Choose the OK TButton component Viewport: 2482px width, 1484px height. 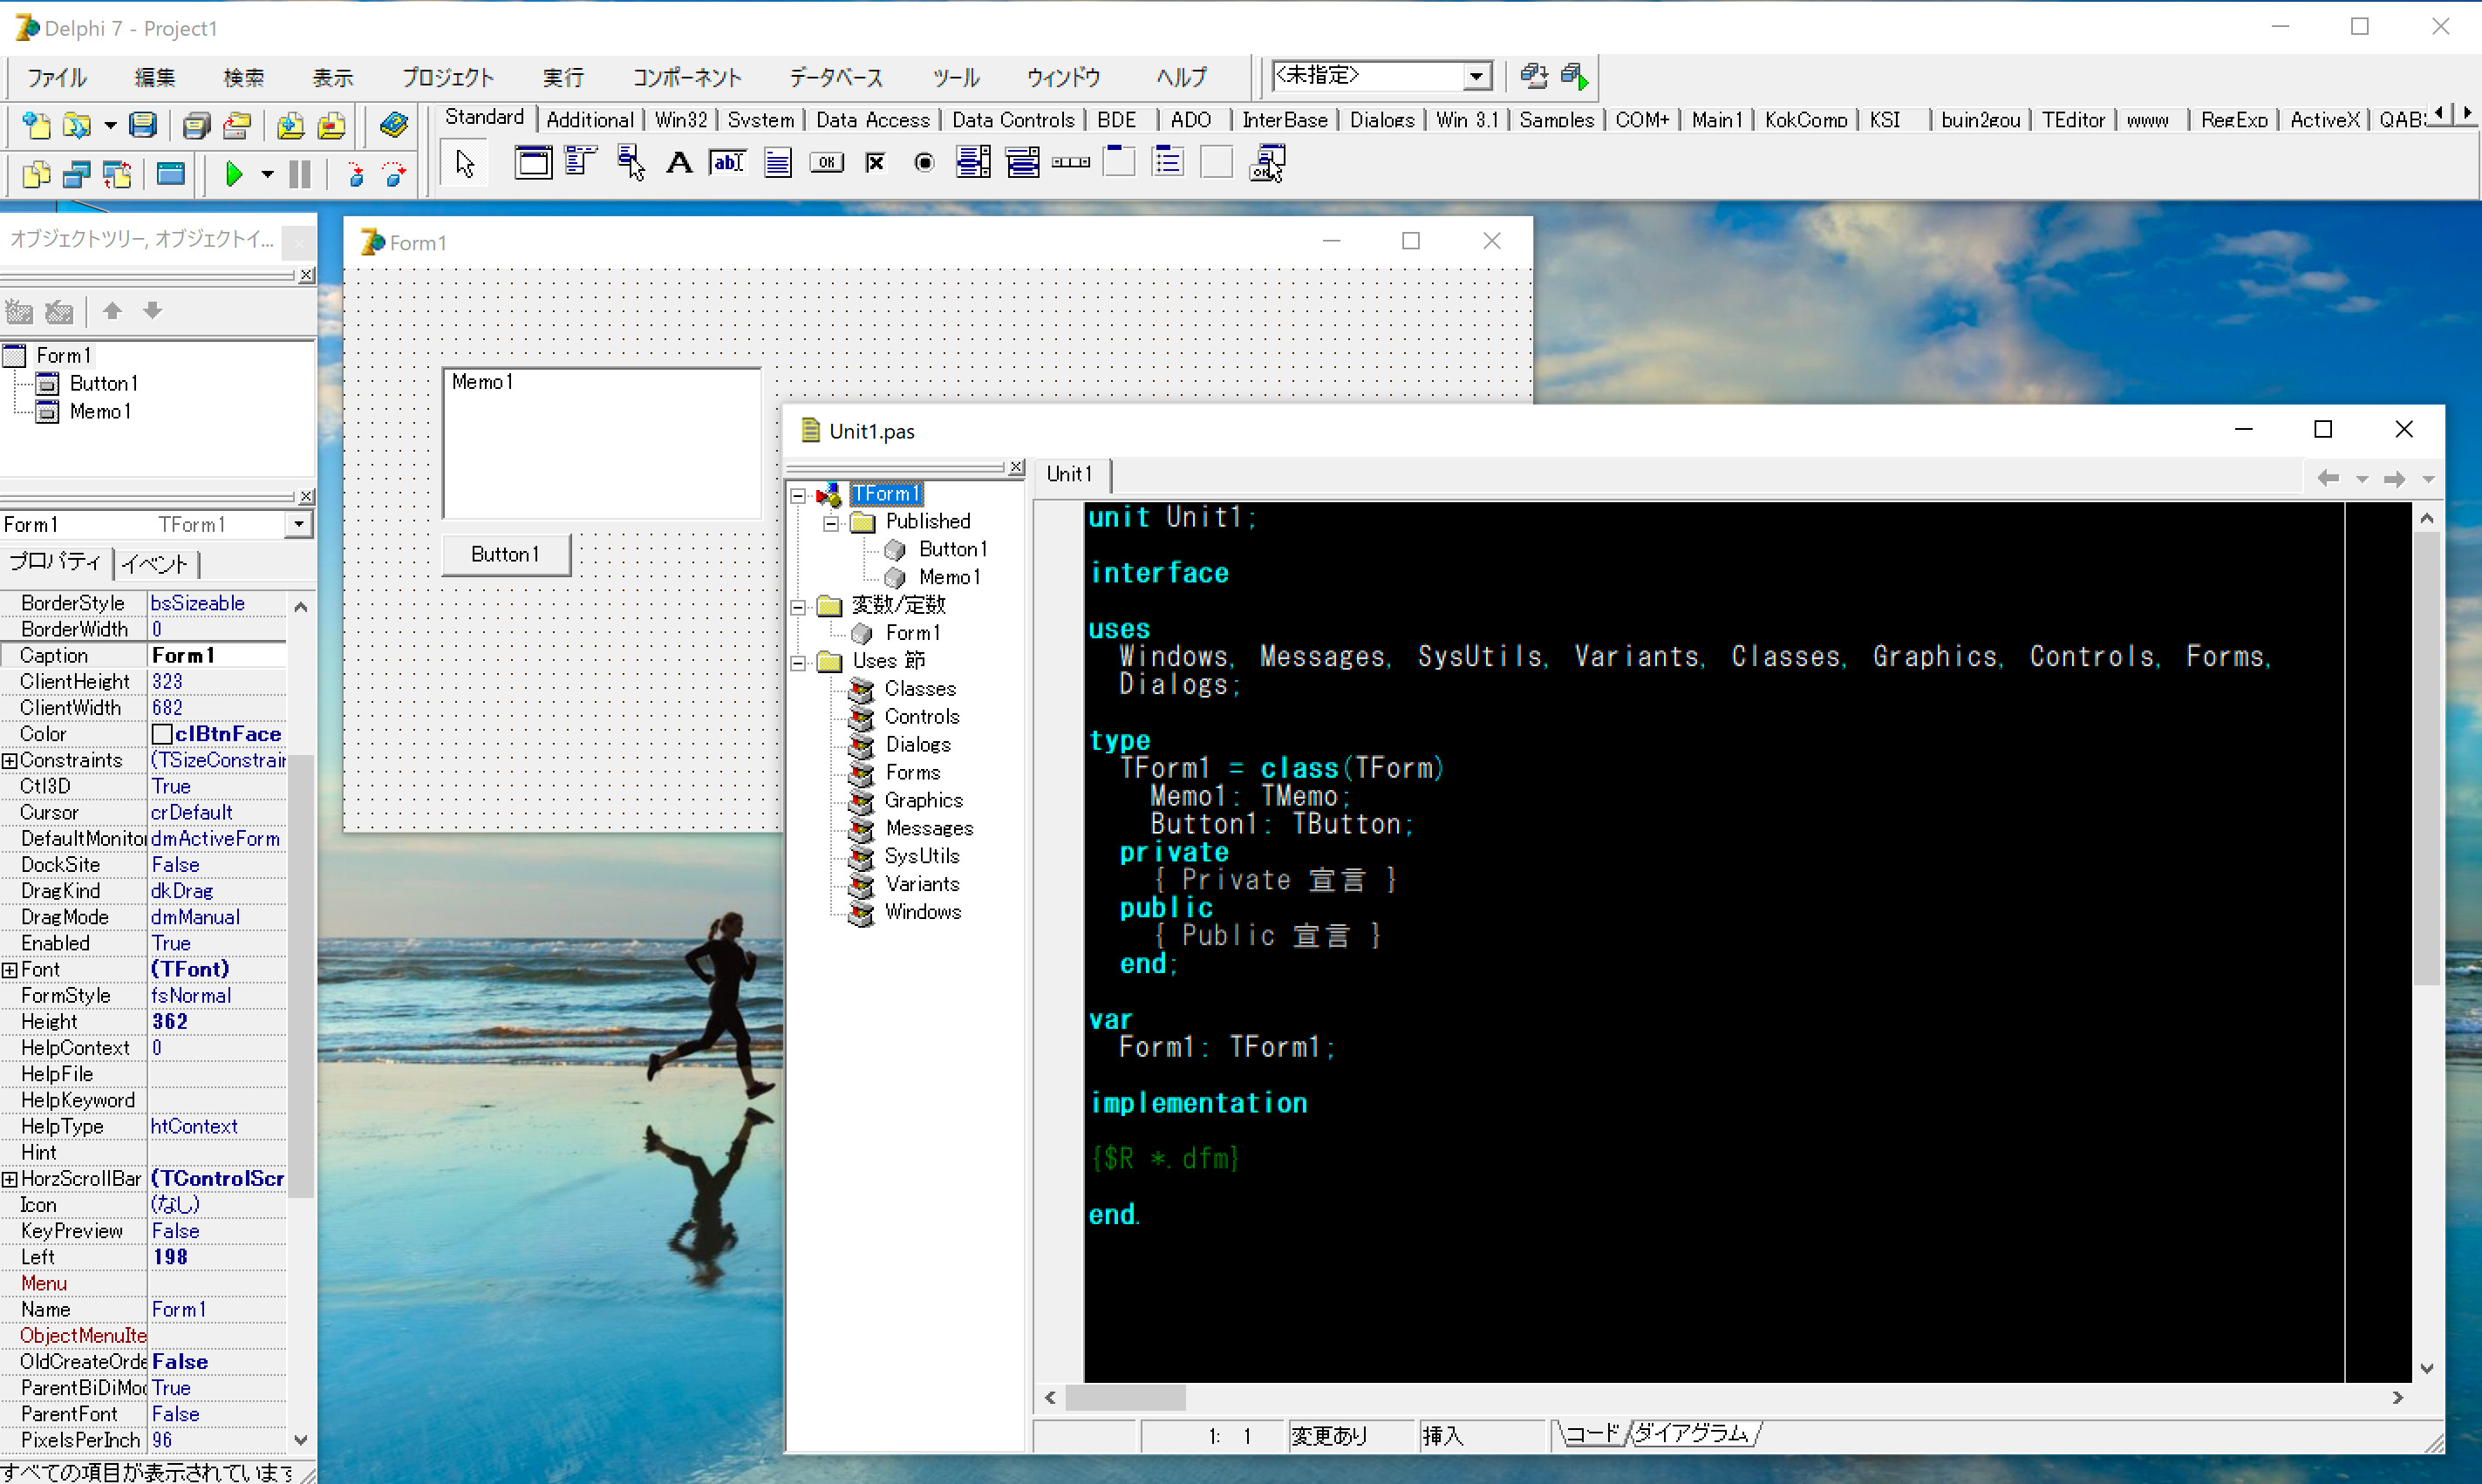point(826,162)
